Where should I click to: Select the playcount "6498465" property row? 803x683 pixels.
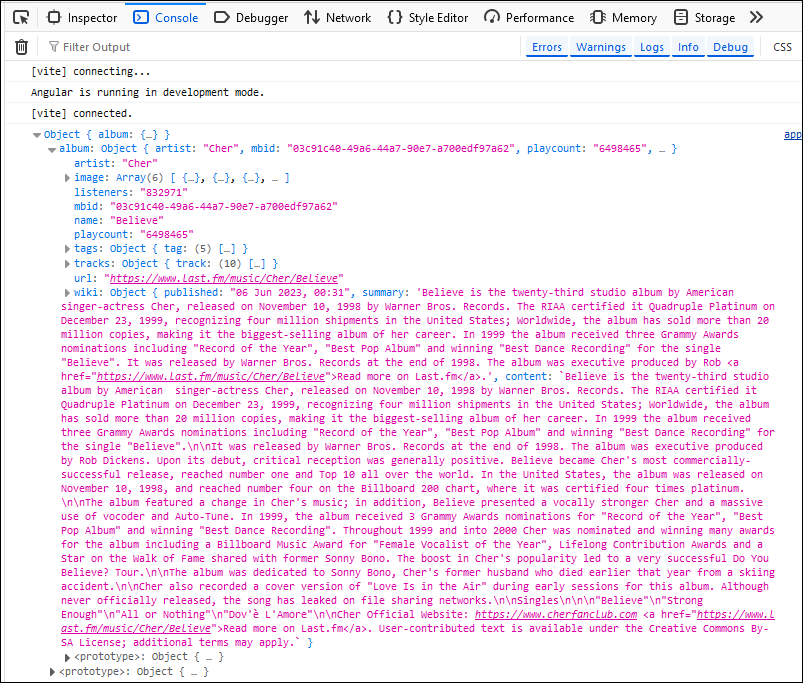tap(134, 234)
